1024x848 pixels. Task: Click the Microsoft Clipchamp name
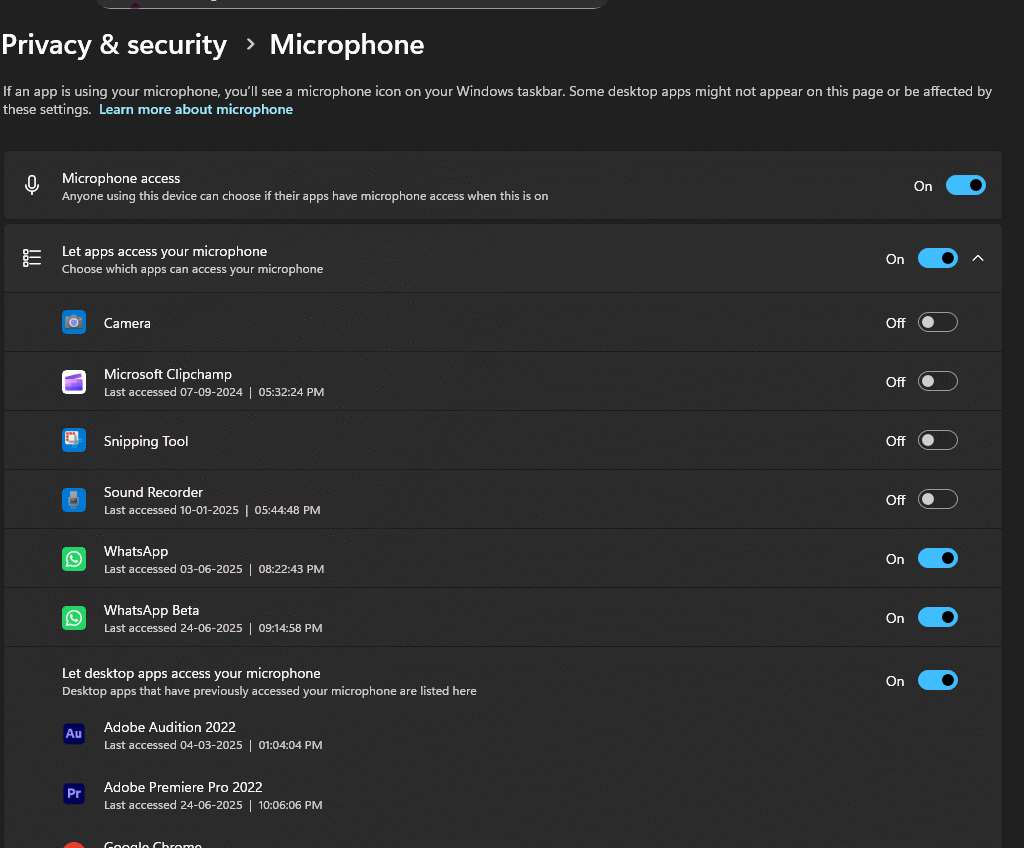pos(168,374)
